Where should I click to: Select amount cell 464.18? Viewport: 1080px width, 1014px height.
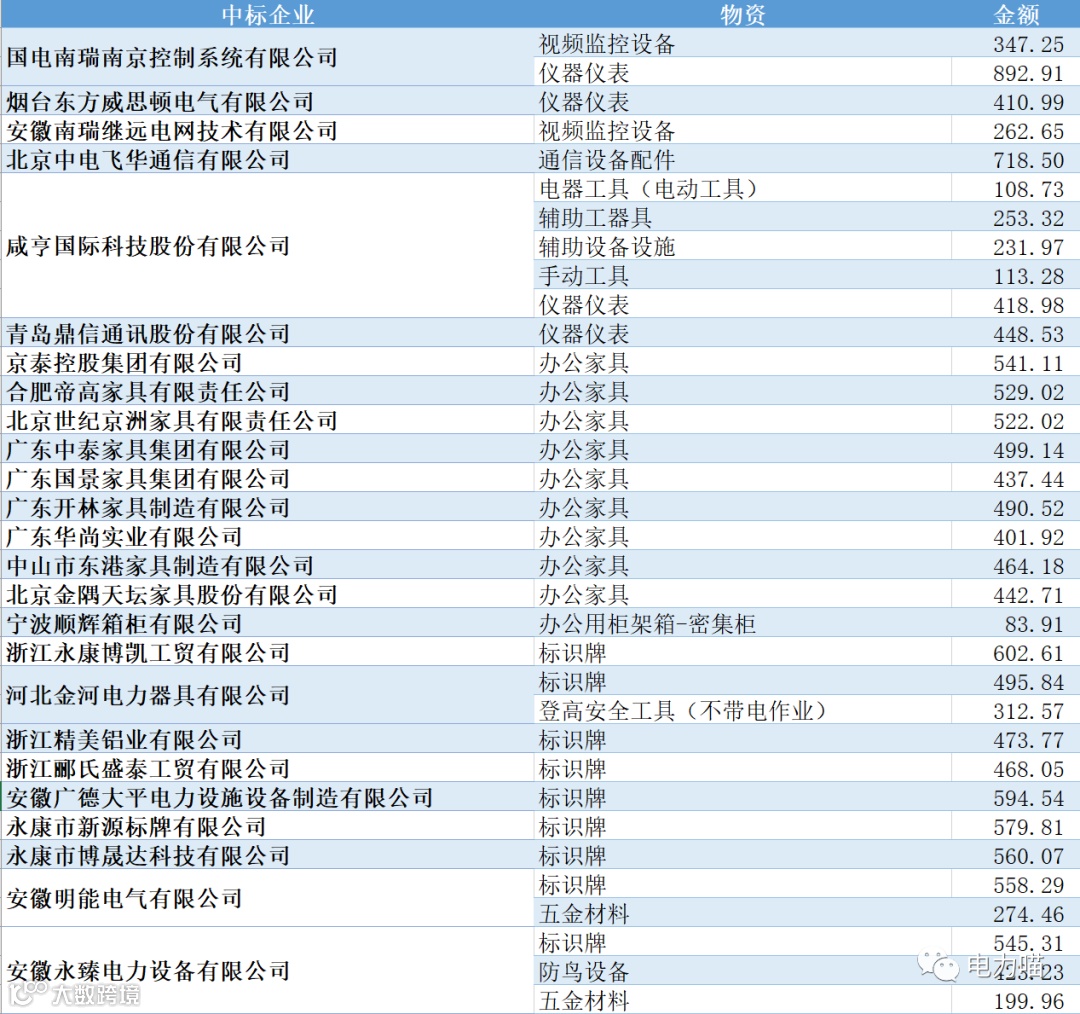pos(1015,564)
